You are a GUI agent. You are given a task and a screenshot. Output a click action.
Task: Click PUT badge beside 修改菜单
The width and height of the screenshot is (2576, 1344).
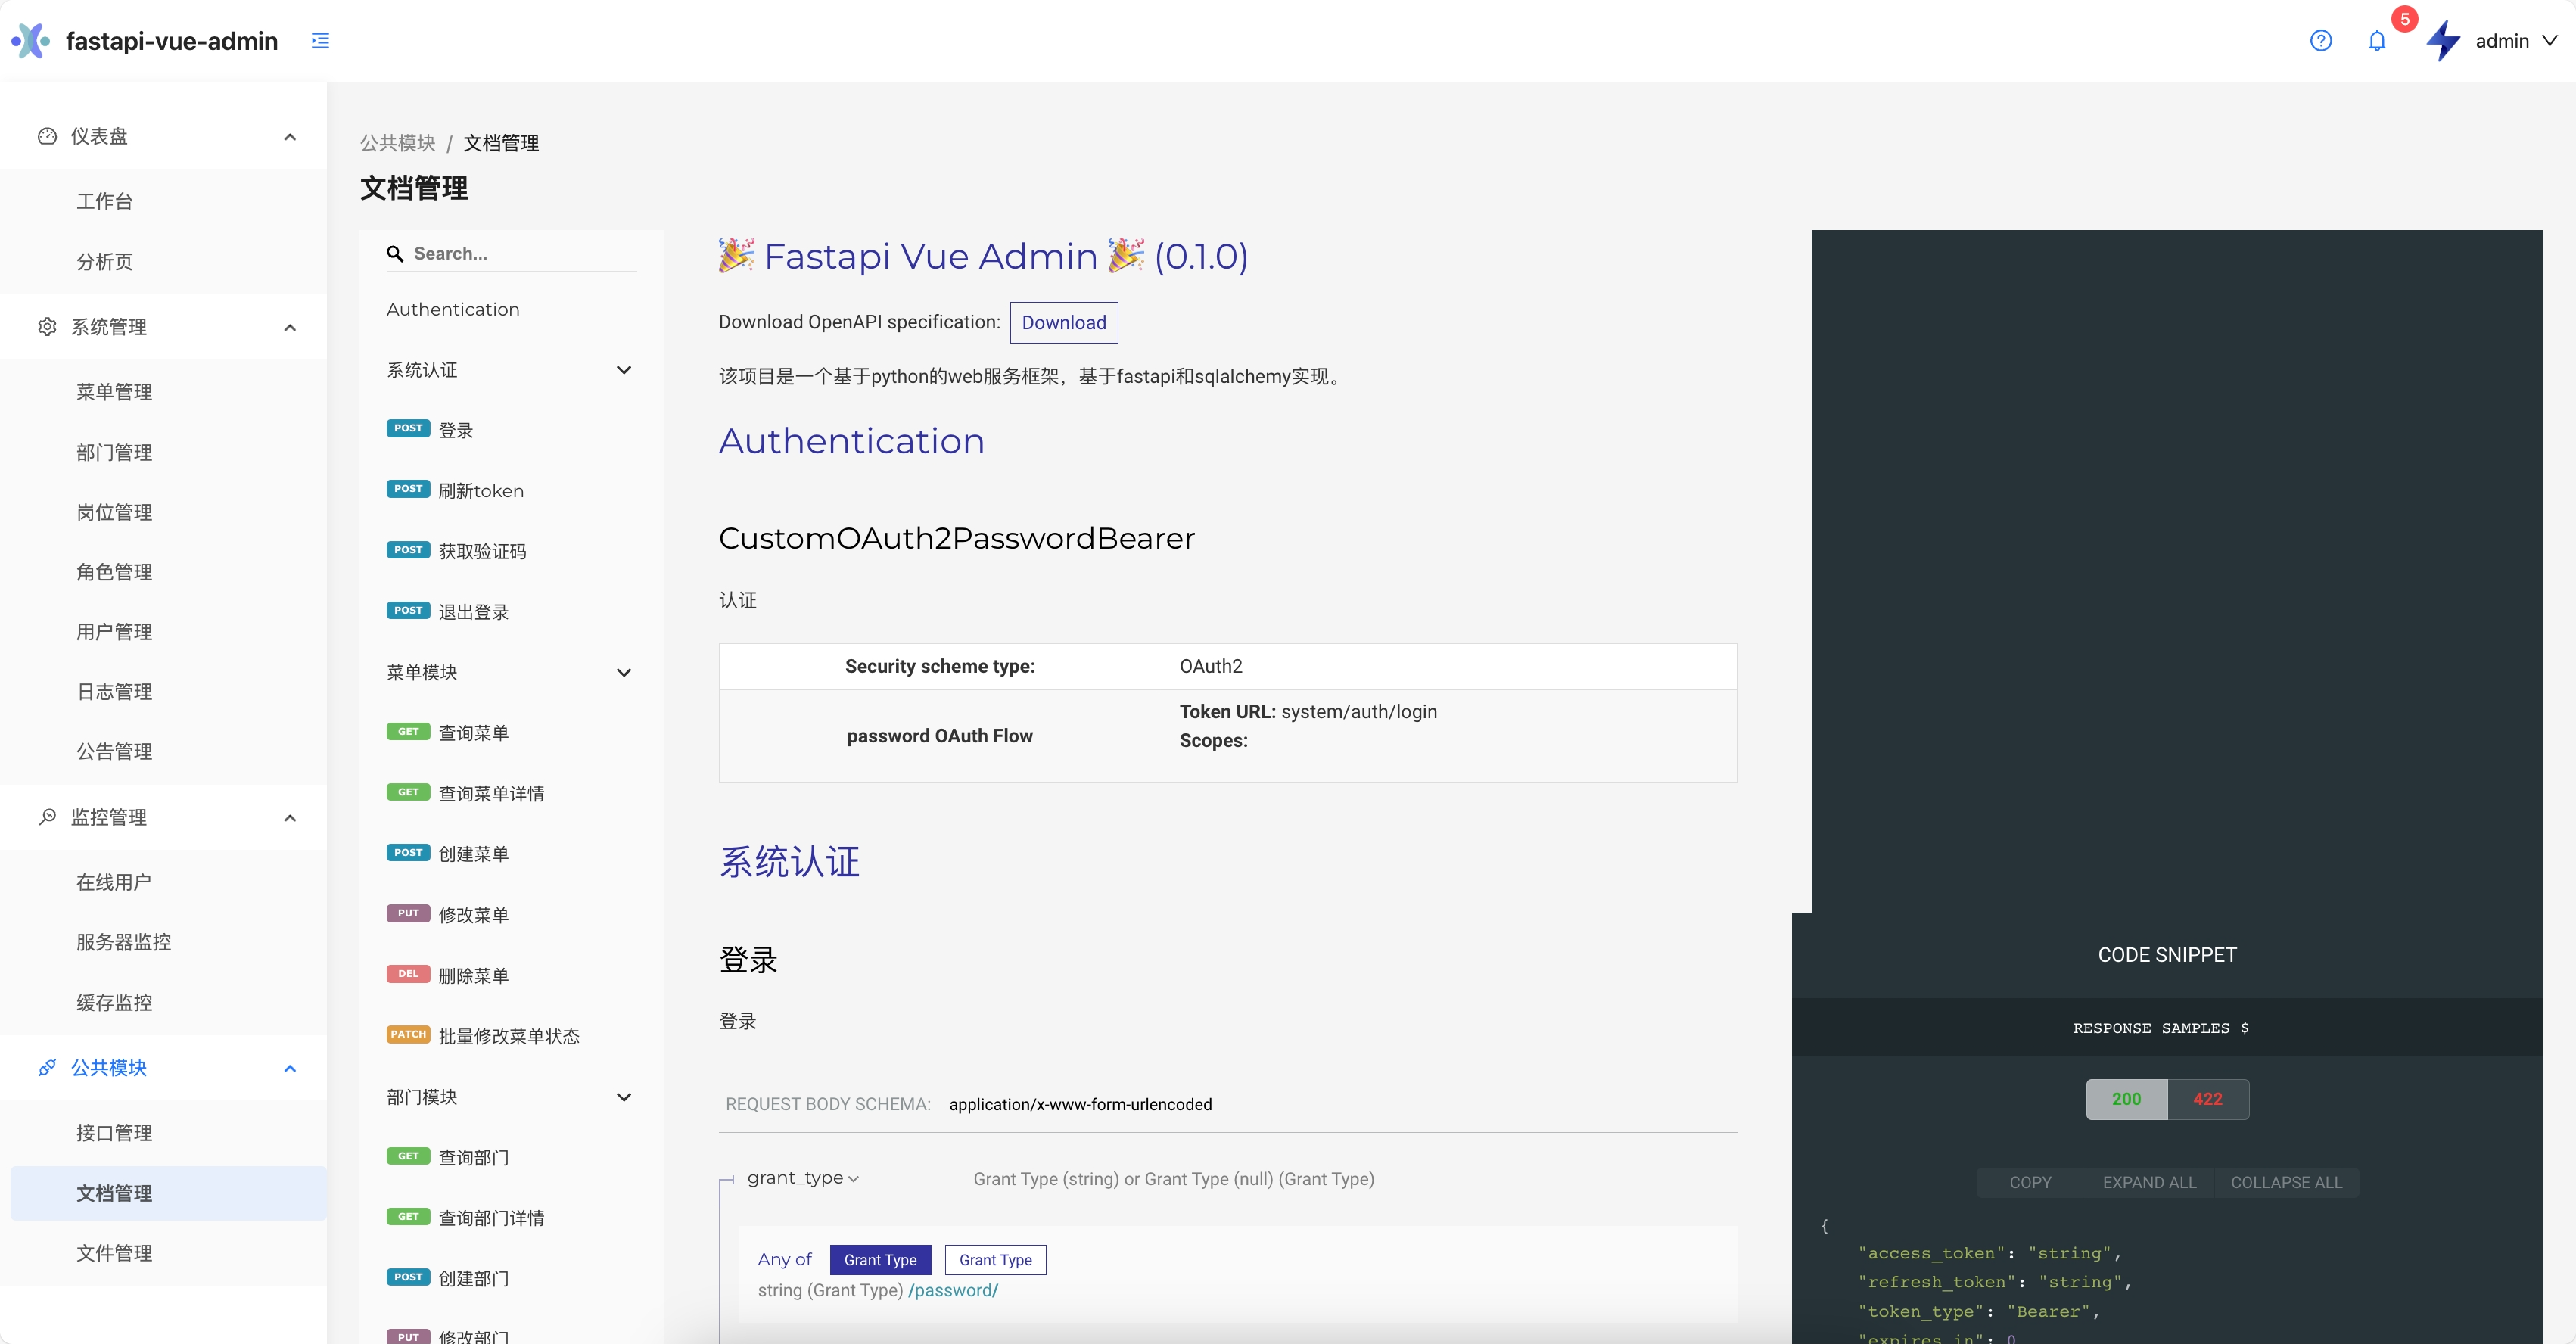tap(408, 914)
